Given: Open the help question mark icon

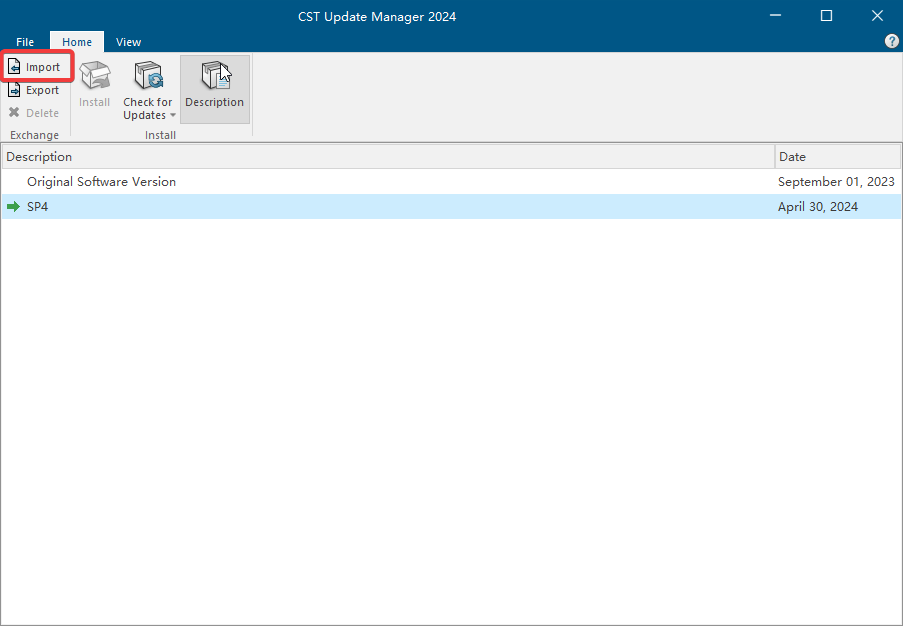Looking at the screenshot, I should point(892,41).
